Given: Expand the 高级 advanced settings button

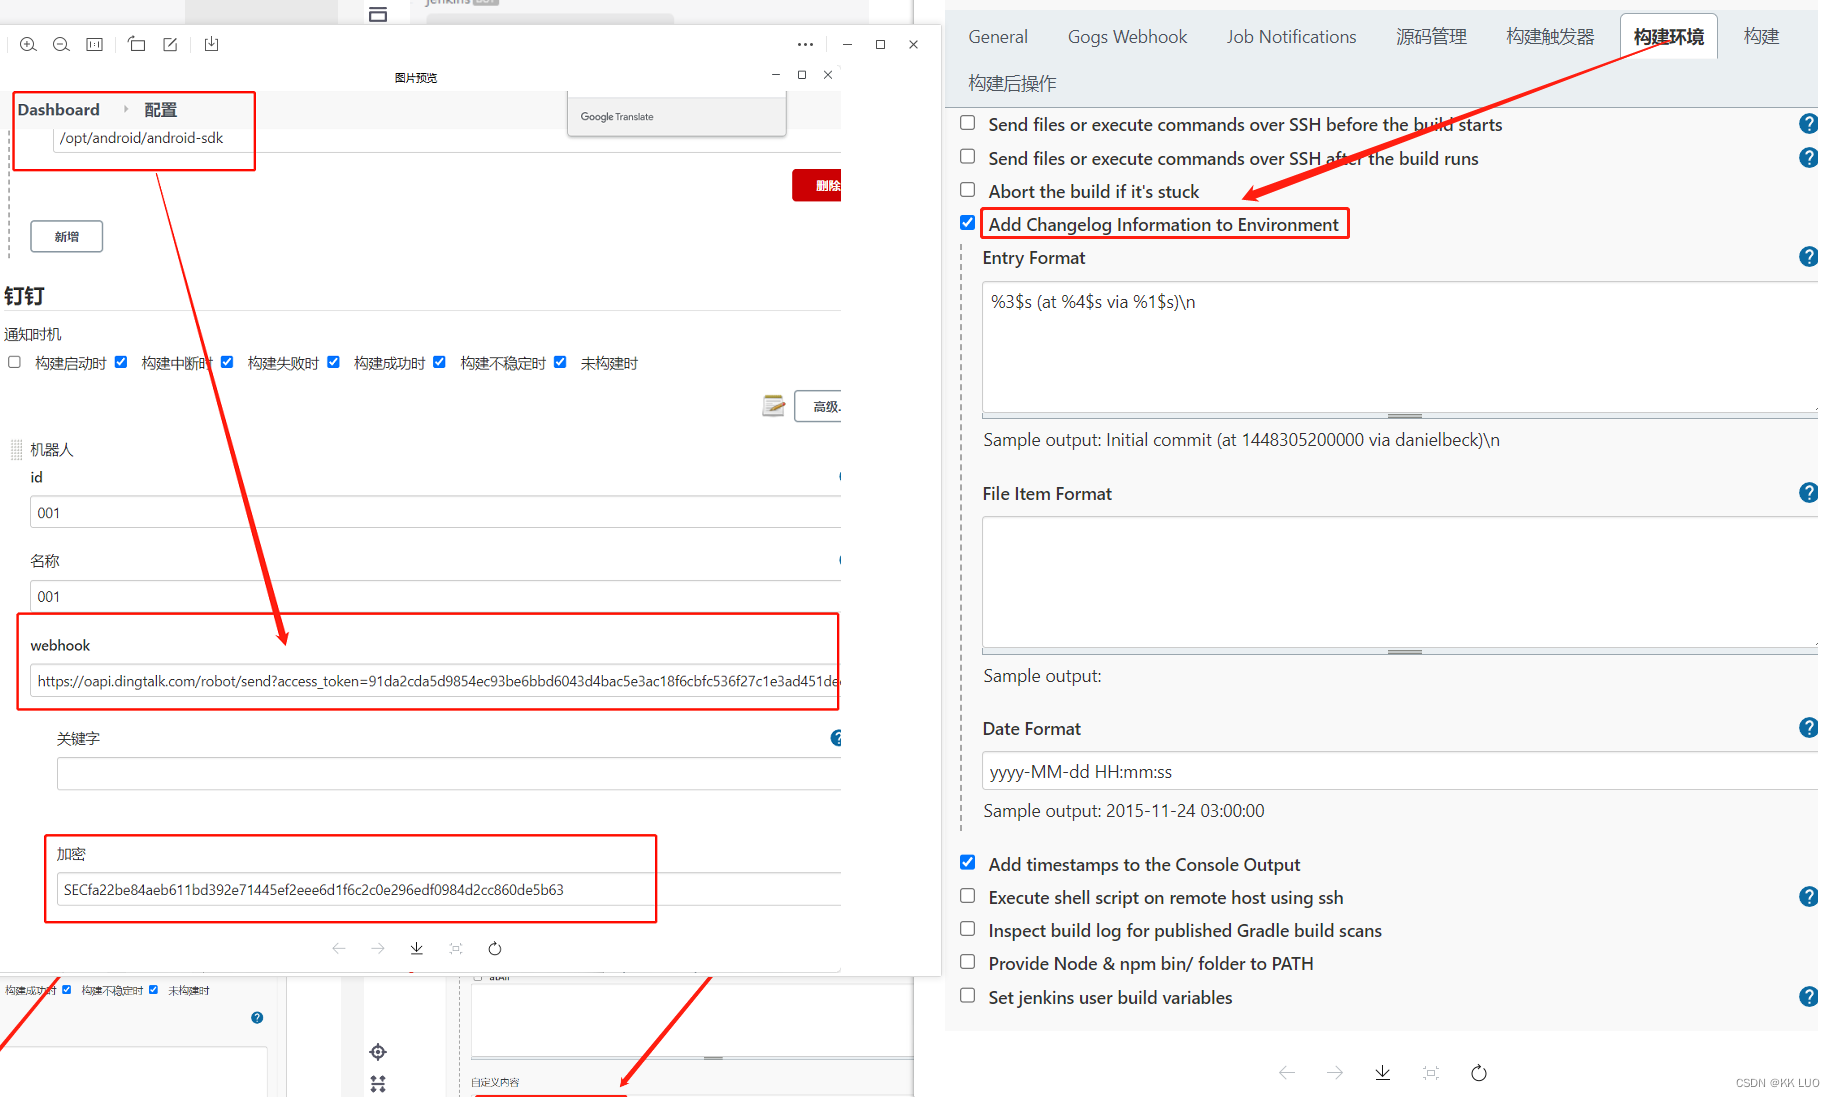Looking at the screenshot, I should click(819, 407).
